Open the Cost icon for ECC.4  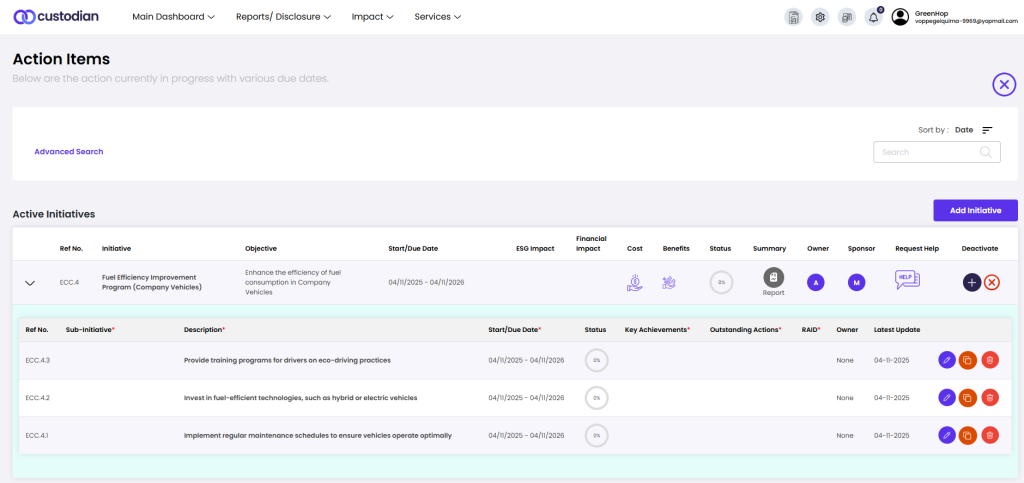(635, 283)
